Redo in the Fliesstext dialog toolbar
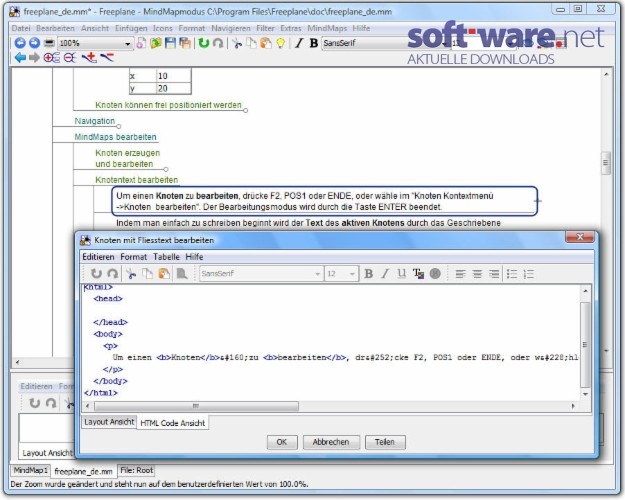Image resolution: width=625 pixels, height=500 pixels. 113,274
